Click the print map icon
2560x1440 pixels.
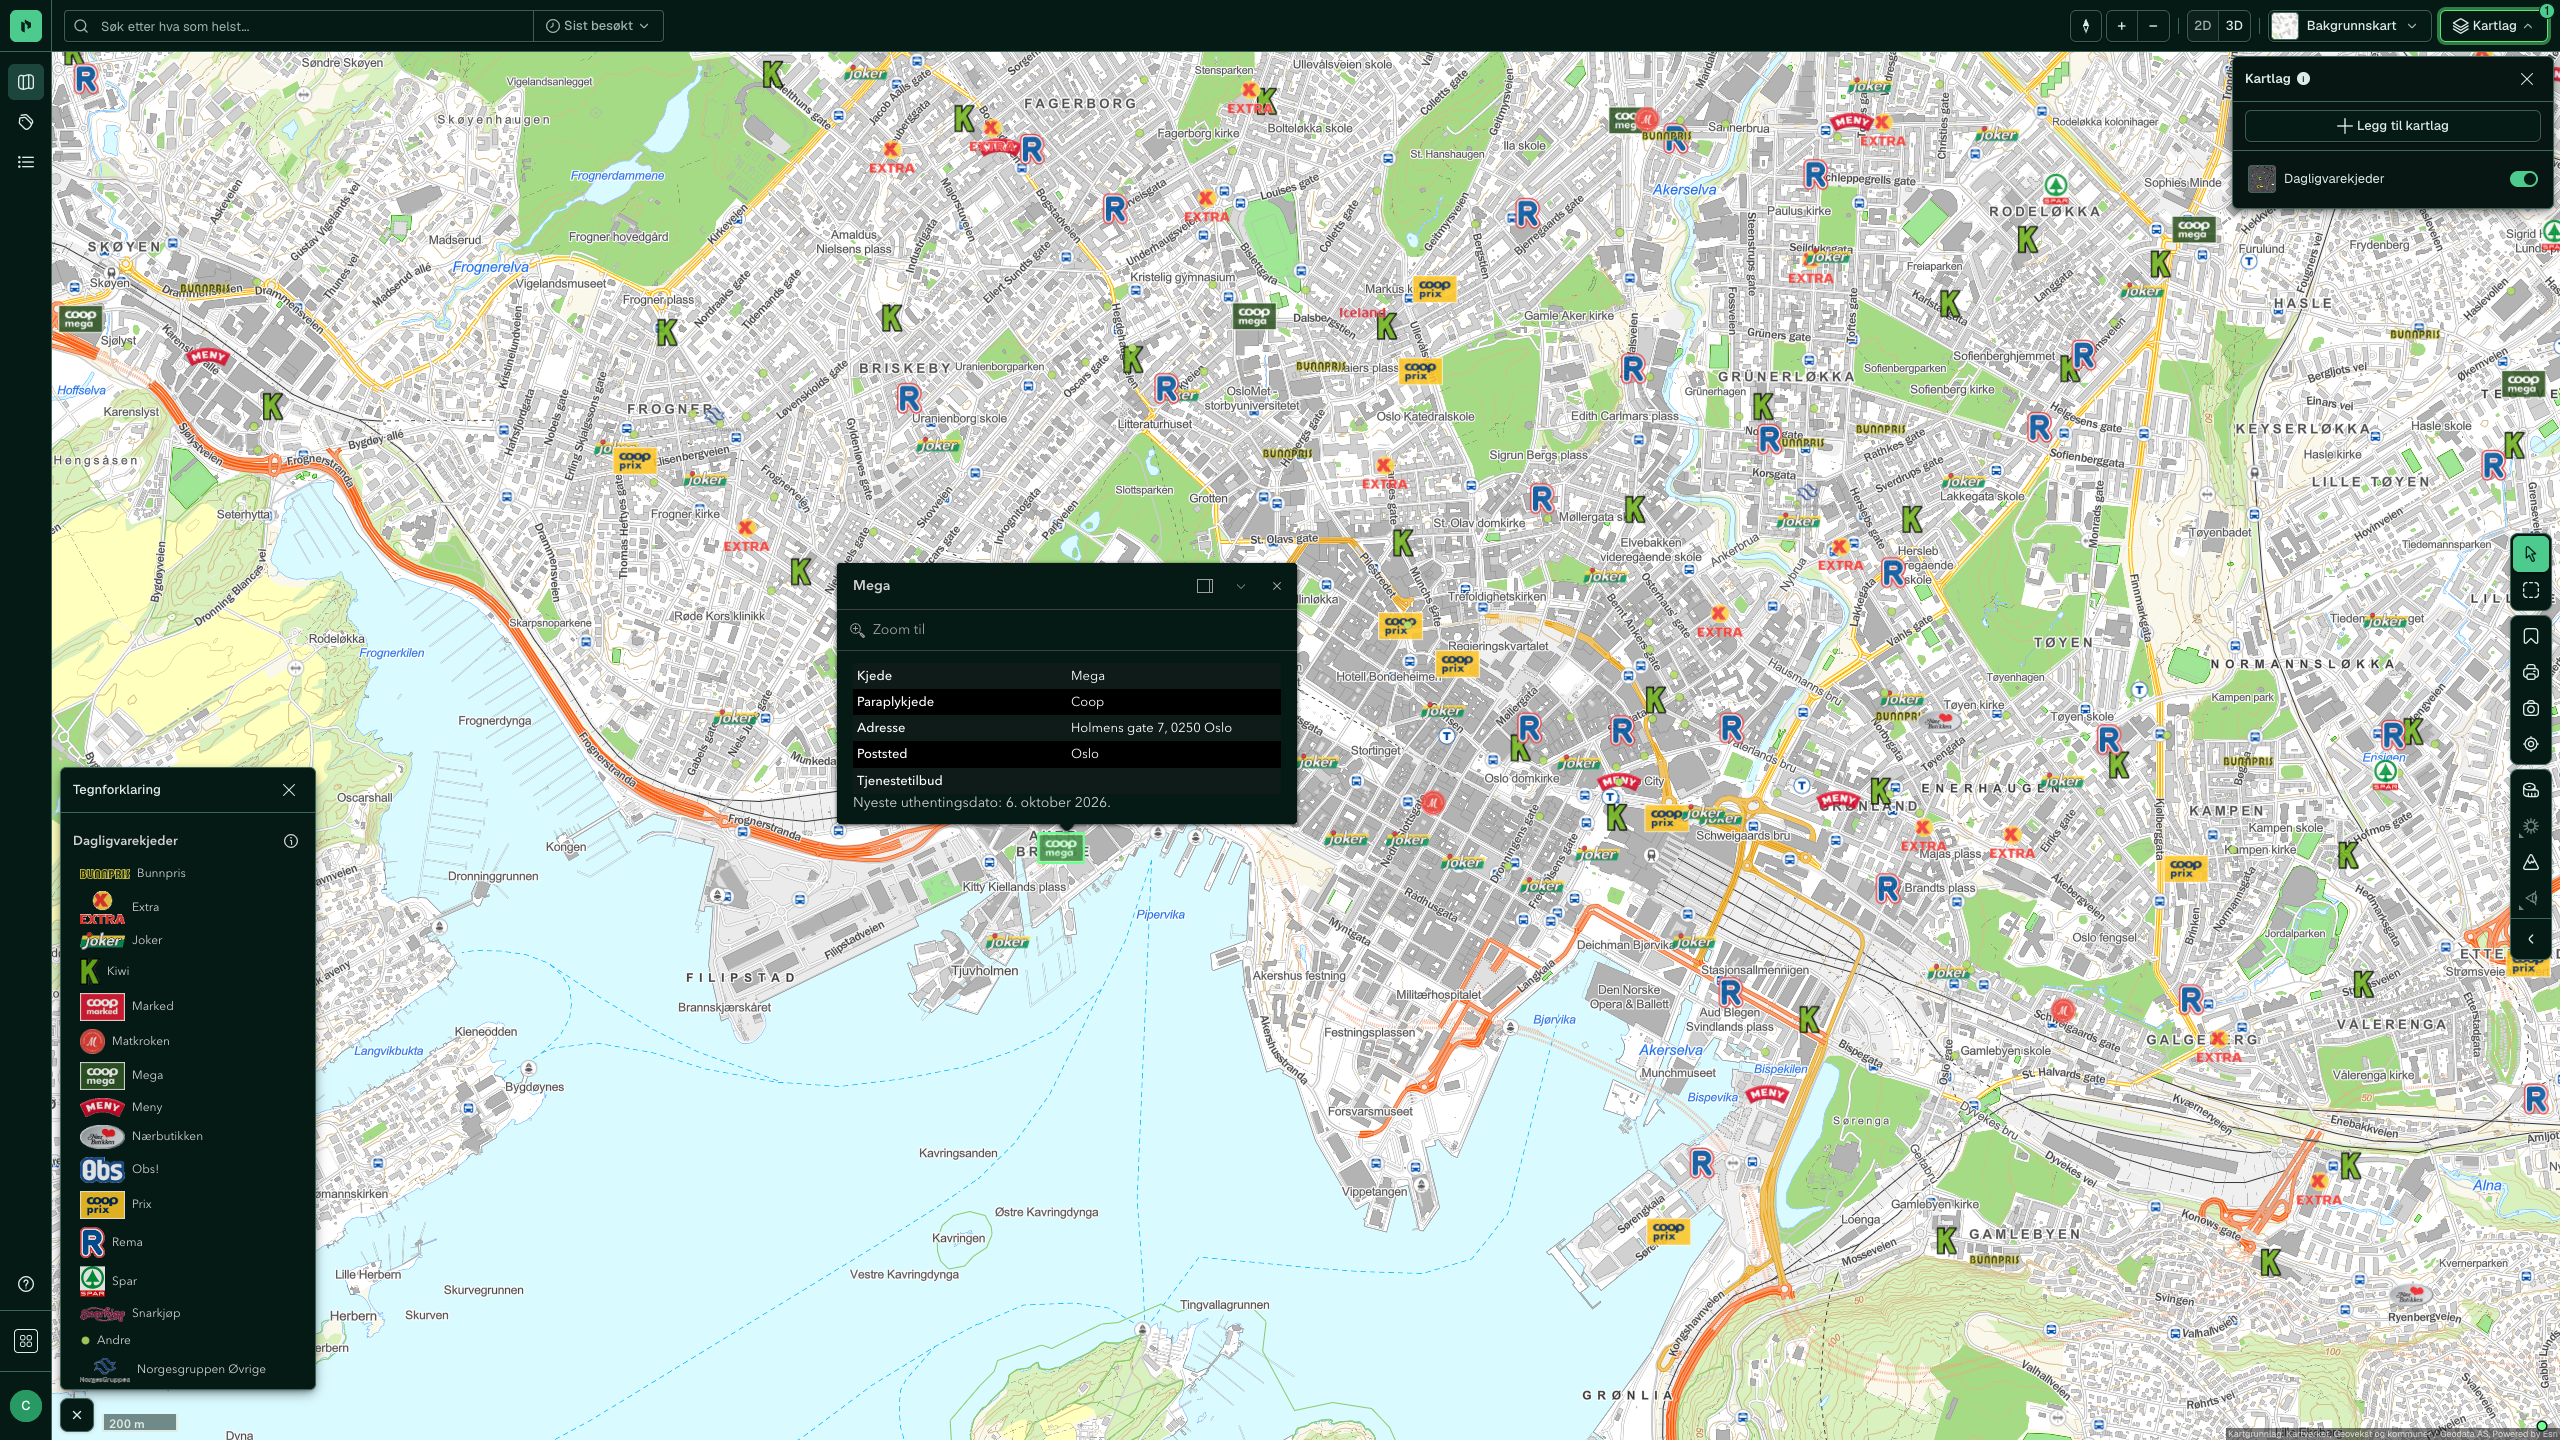(x=2530, y=672)
